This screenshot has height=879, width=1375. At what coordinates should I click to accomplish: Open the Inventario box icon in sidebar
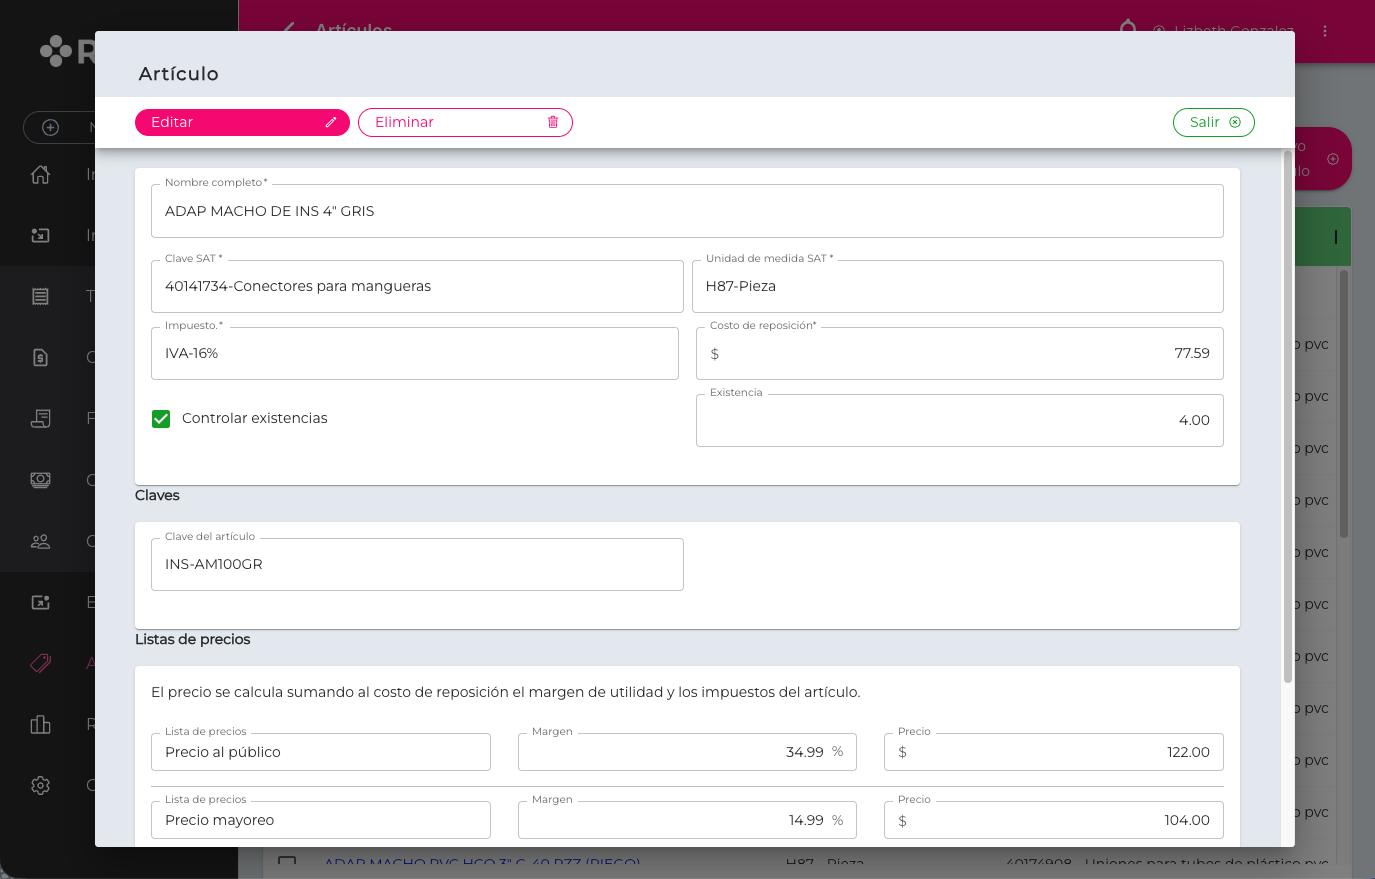[x=40, y=235]
